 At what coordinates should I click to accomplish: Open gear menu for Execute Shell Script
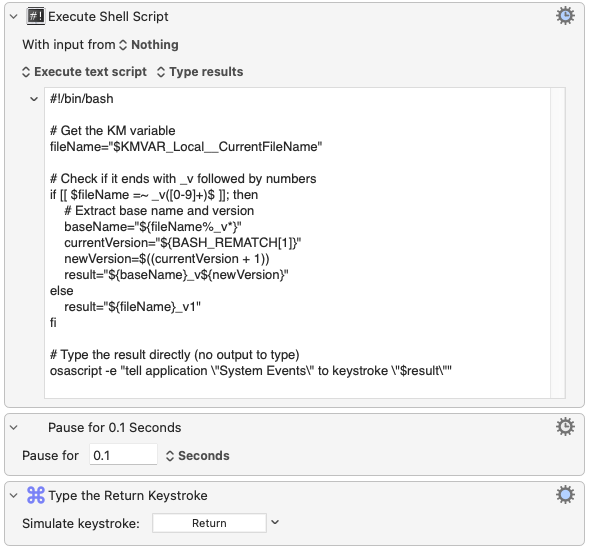(565, 16)
